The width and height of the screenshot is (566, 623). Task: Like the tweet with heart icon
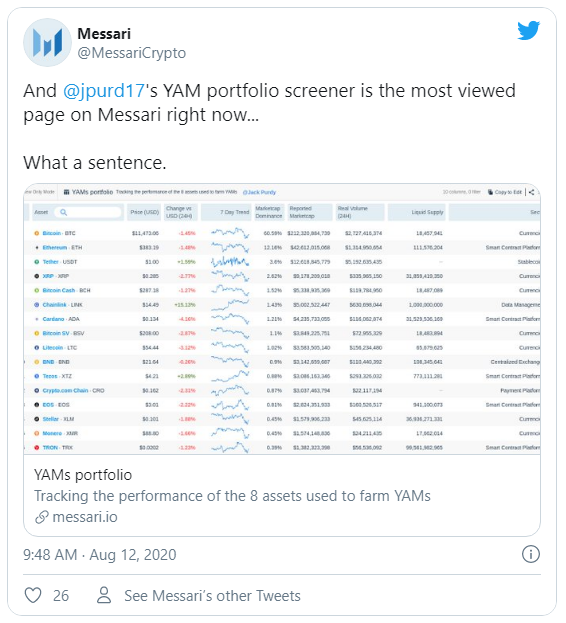[x=33, y=595]
